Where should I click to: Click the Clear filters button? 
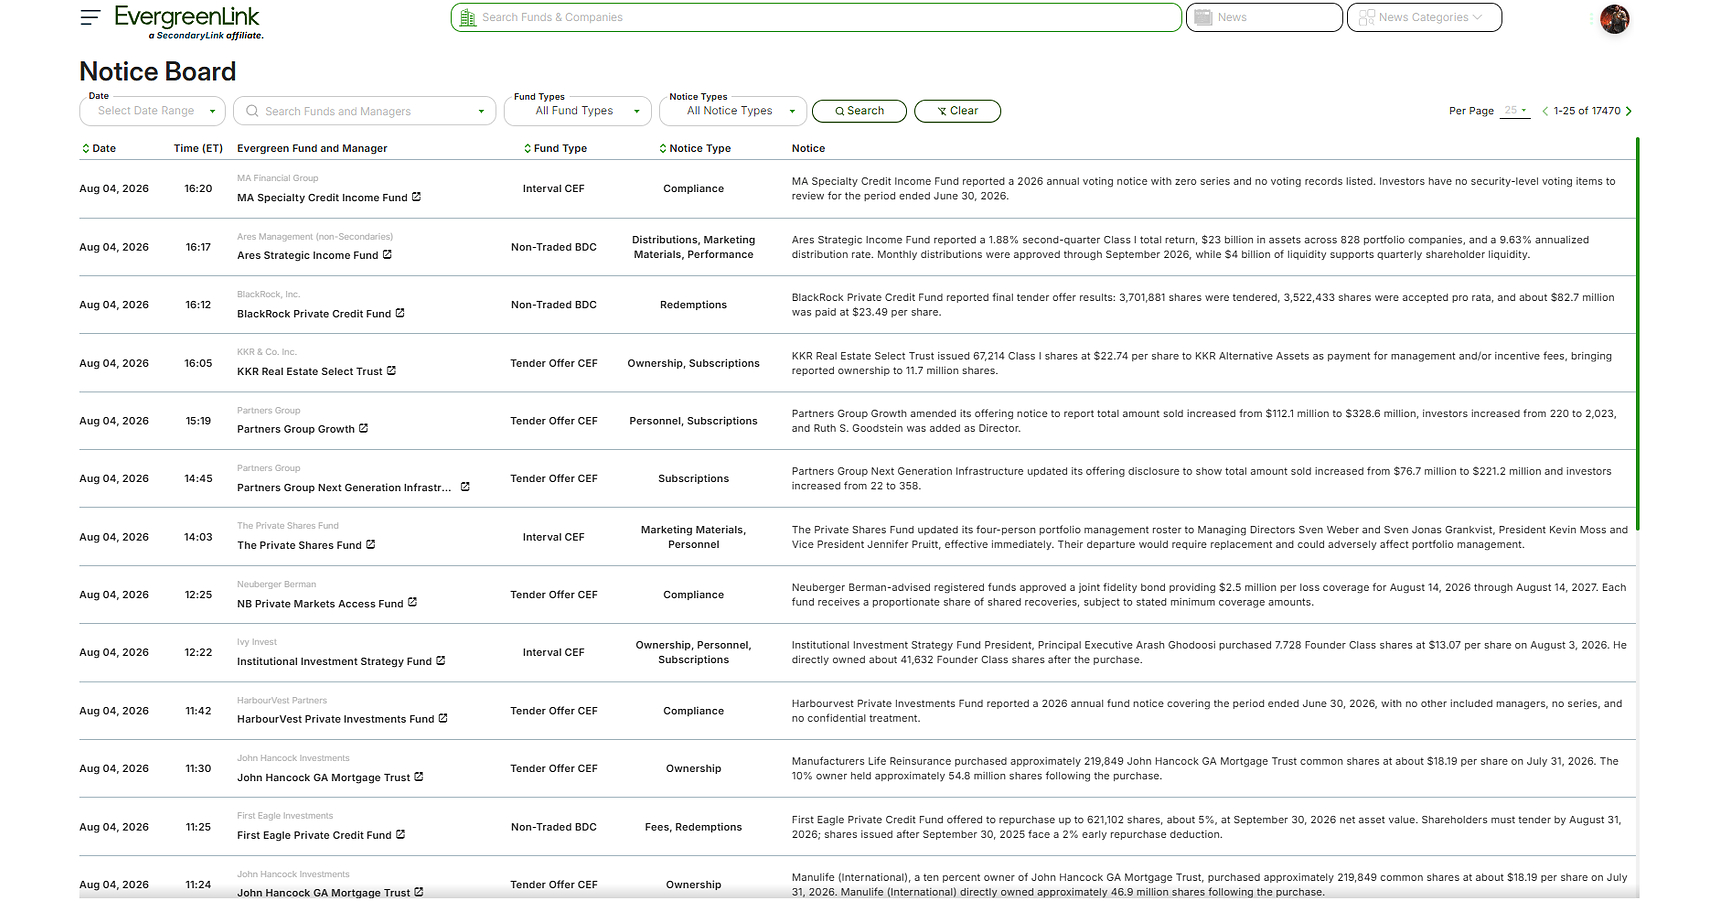coord(957,111)
